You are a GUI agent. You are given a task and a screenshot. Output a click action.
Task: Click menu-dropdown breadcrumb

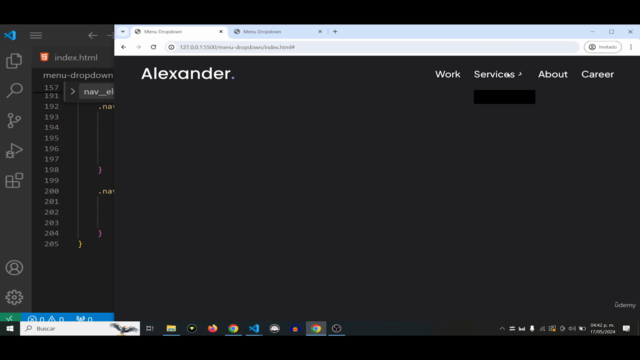click(x=78, y=75)
